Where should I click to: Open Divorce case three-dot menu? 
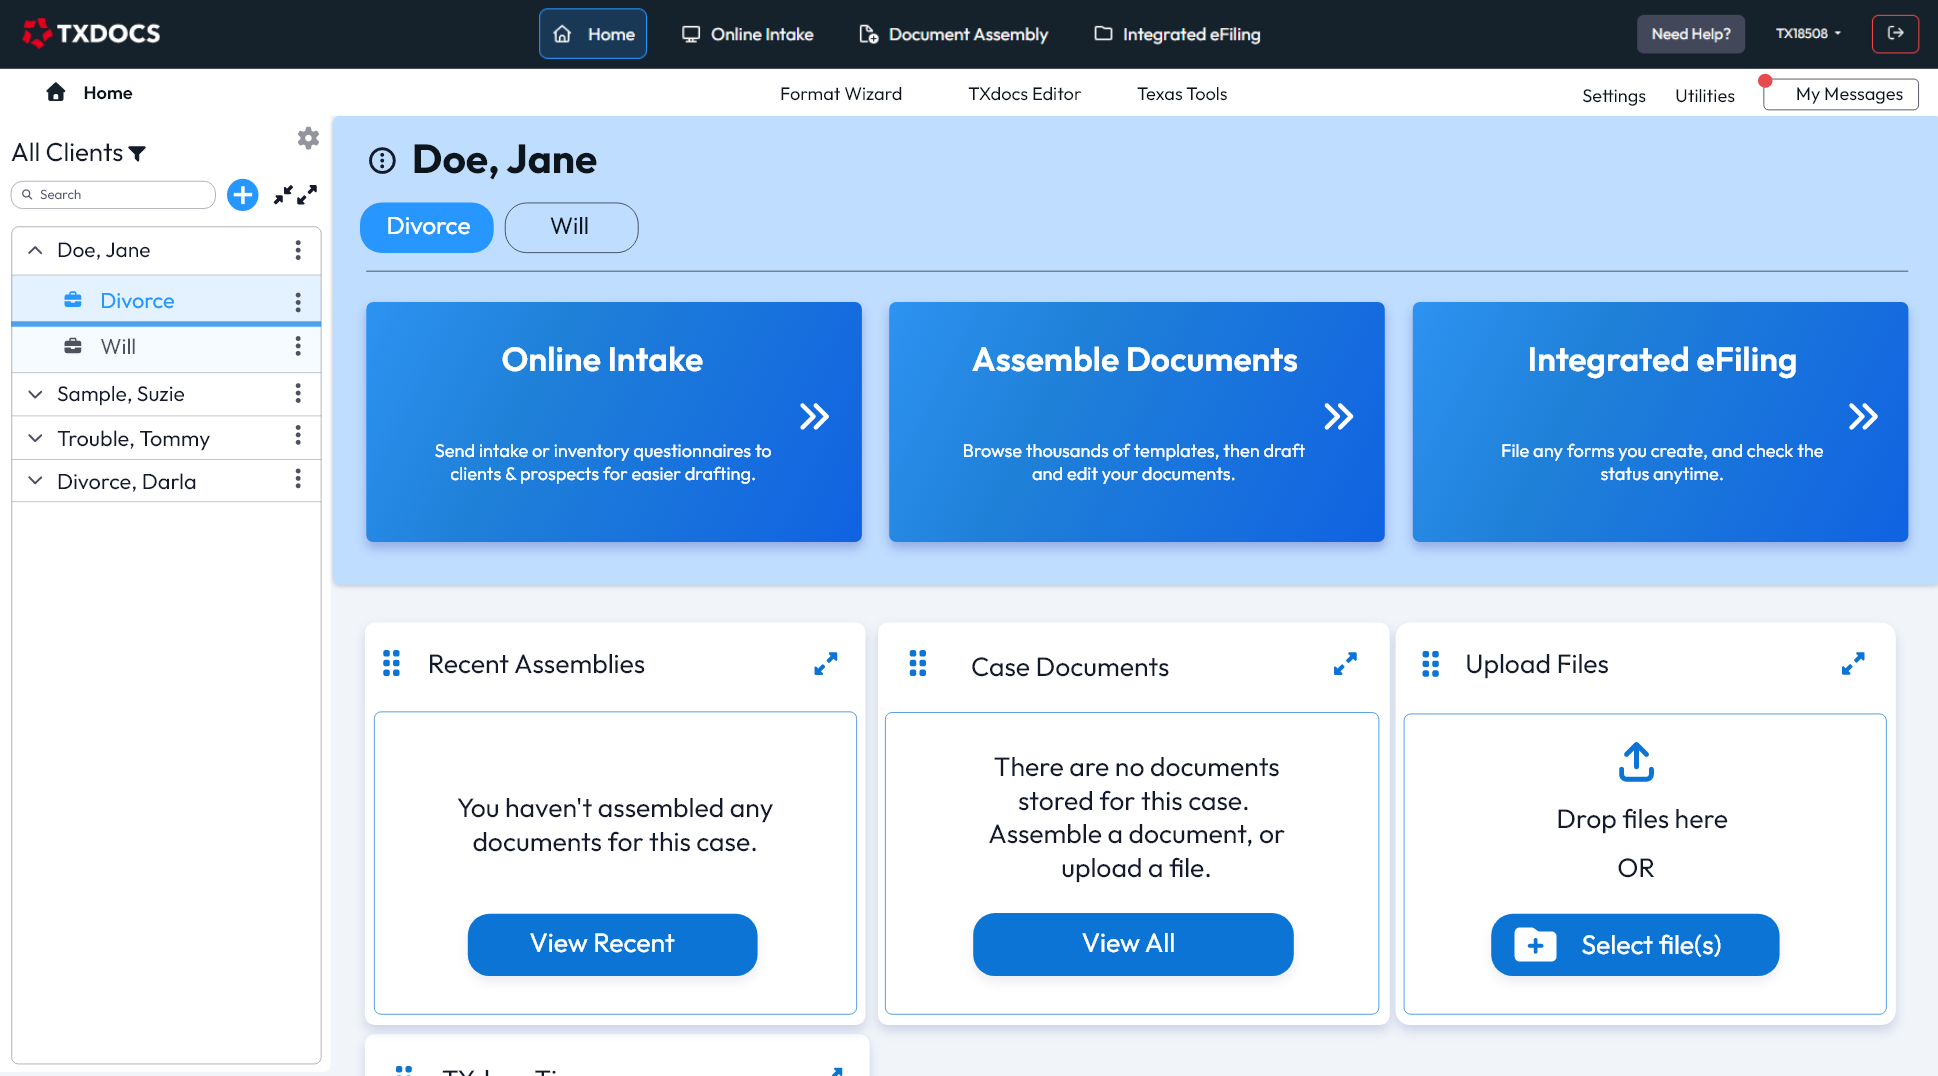298,301
